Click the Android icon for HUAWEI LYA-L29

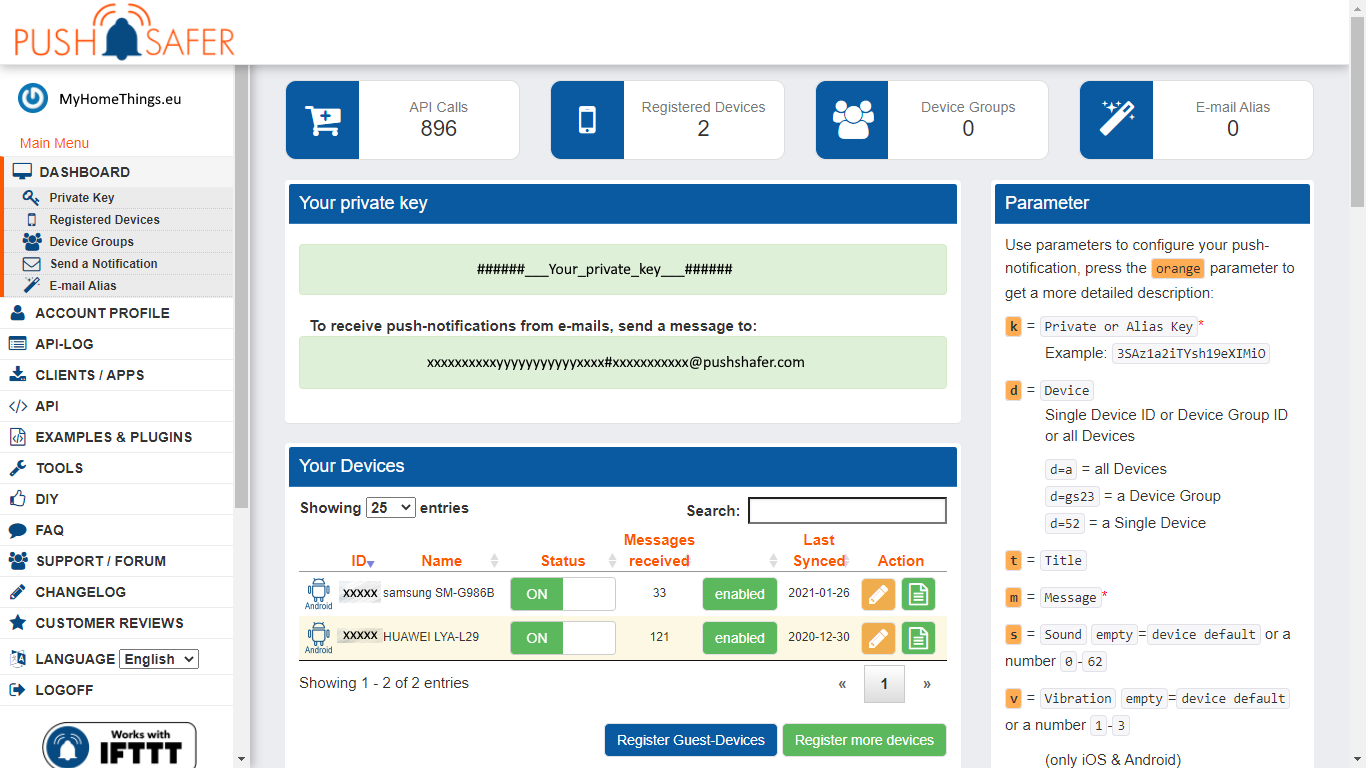click(x=319, y=638)
